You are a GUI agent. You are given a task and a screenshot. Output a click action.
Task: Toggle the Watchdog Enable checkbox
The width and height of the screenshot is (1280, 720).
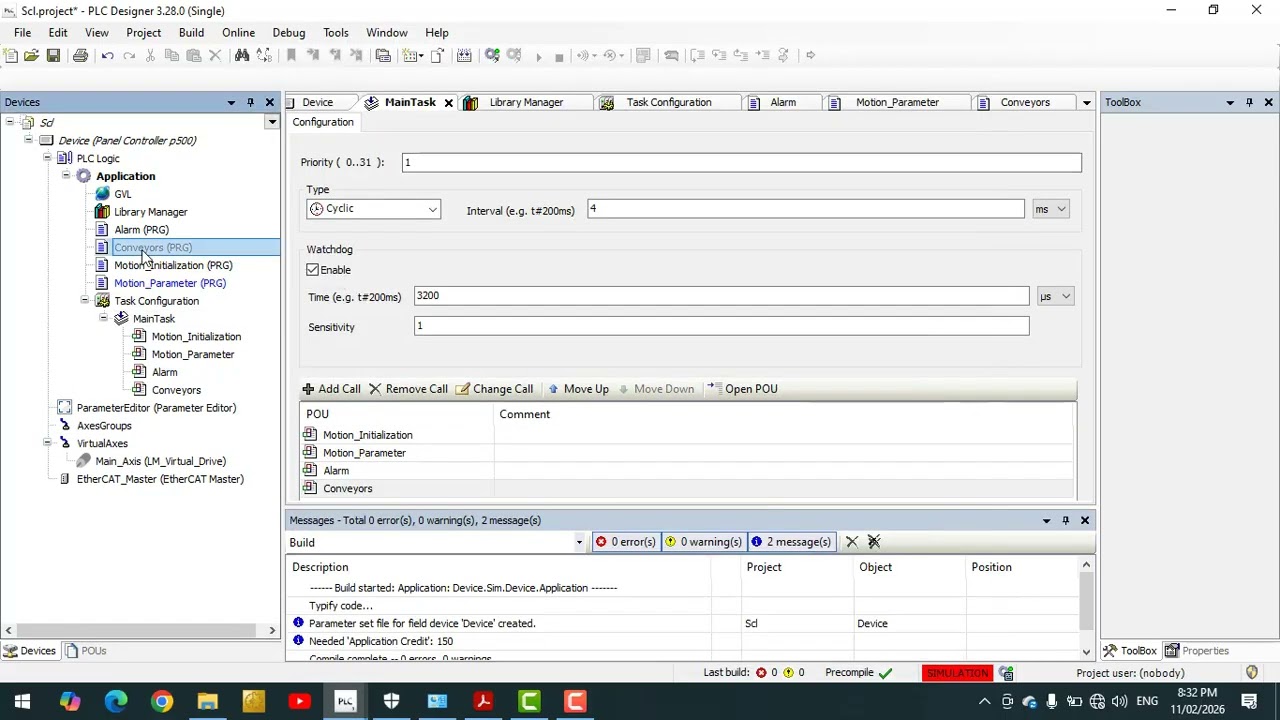[x=313, y=270]
